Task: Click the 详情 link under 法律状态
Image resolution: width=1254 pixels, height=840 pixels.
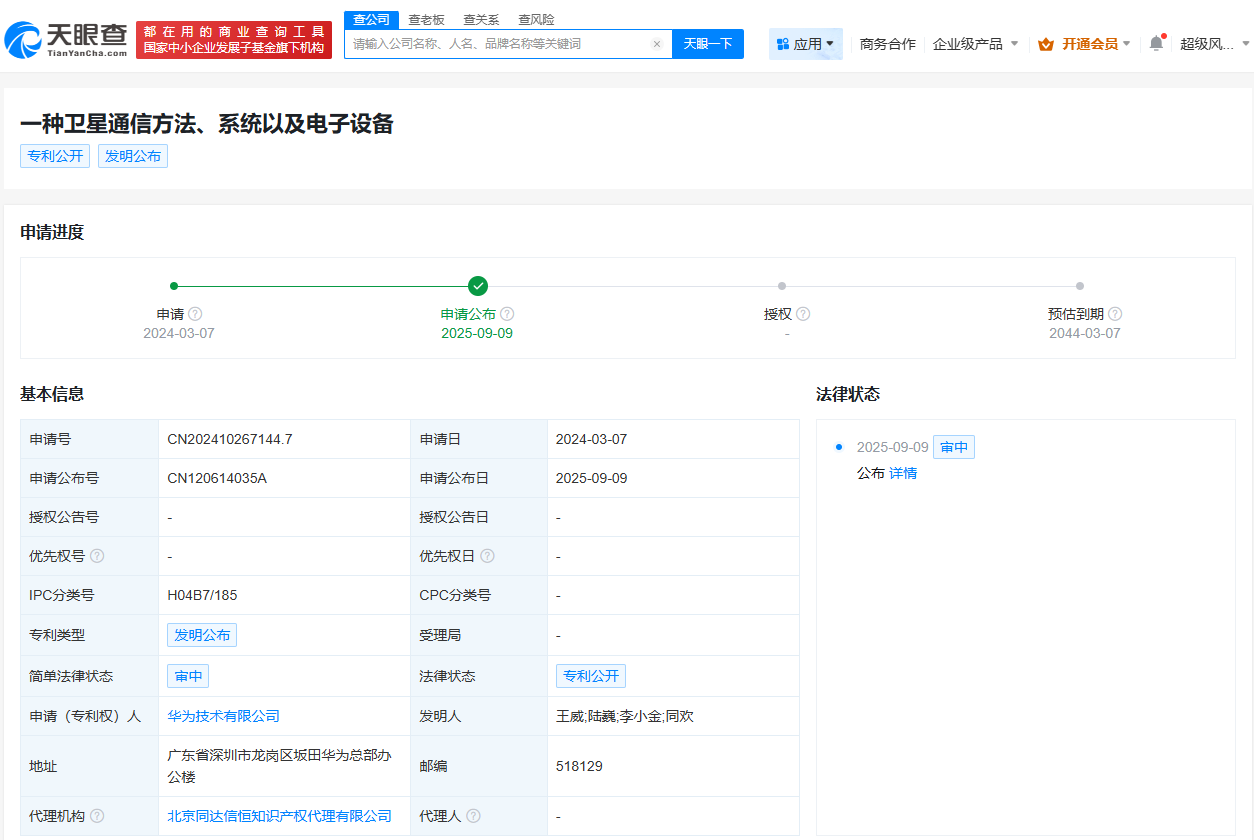Action: pyautogui.click(x=902, y=472)
